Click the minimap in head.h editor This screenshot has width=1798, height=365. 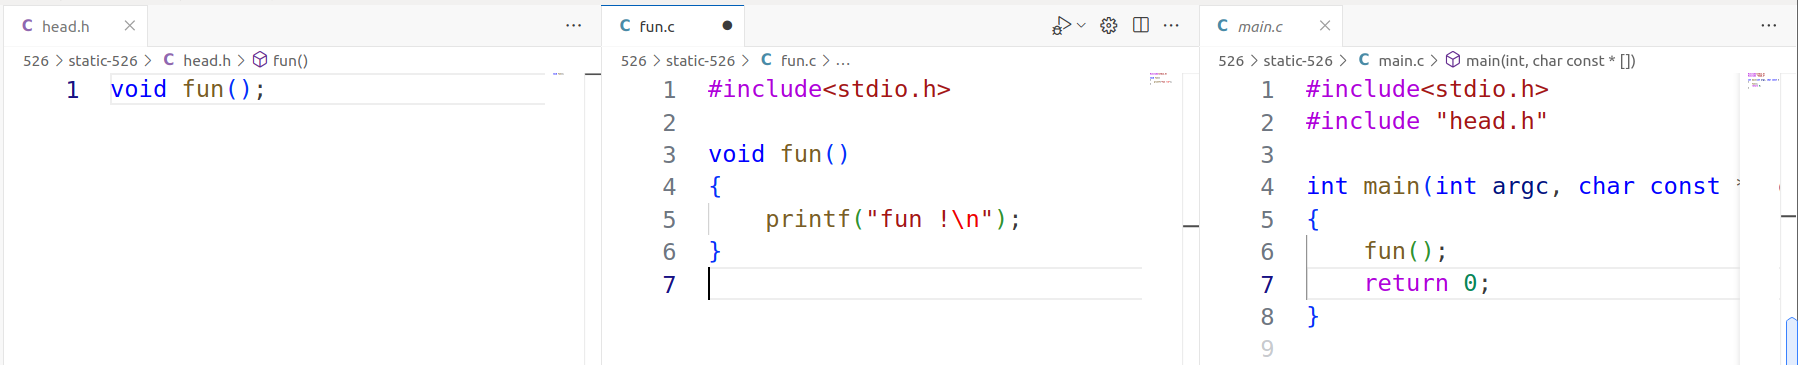(560, 74)
